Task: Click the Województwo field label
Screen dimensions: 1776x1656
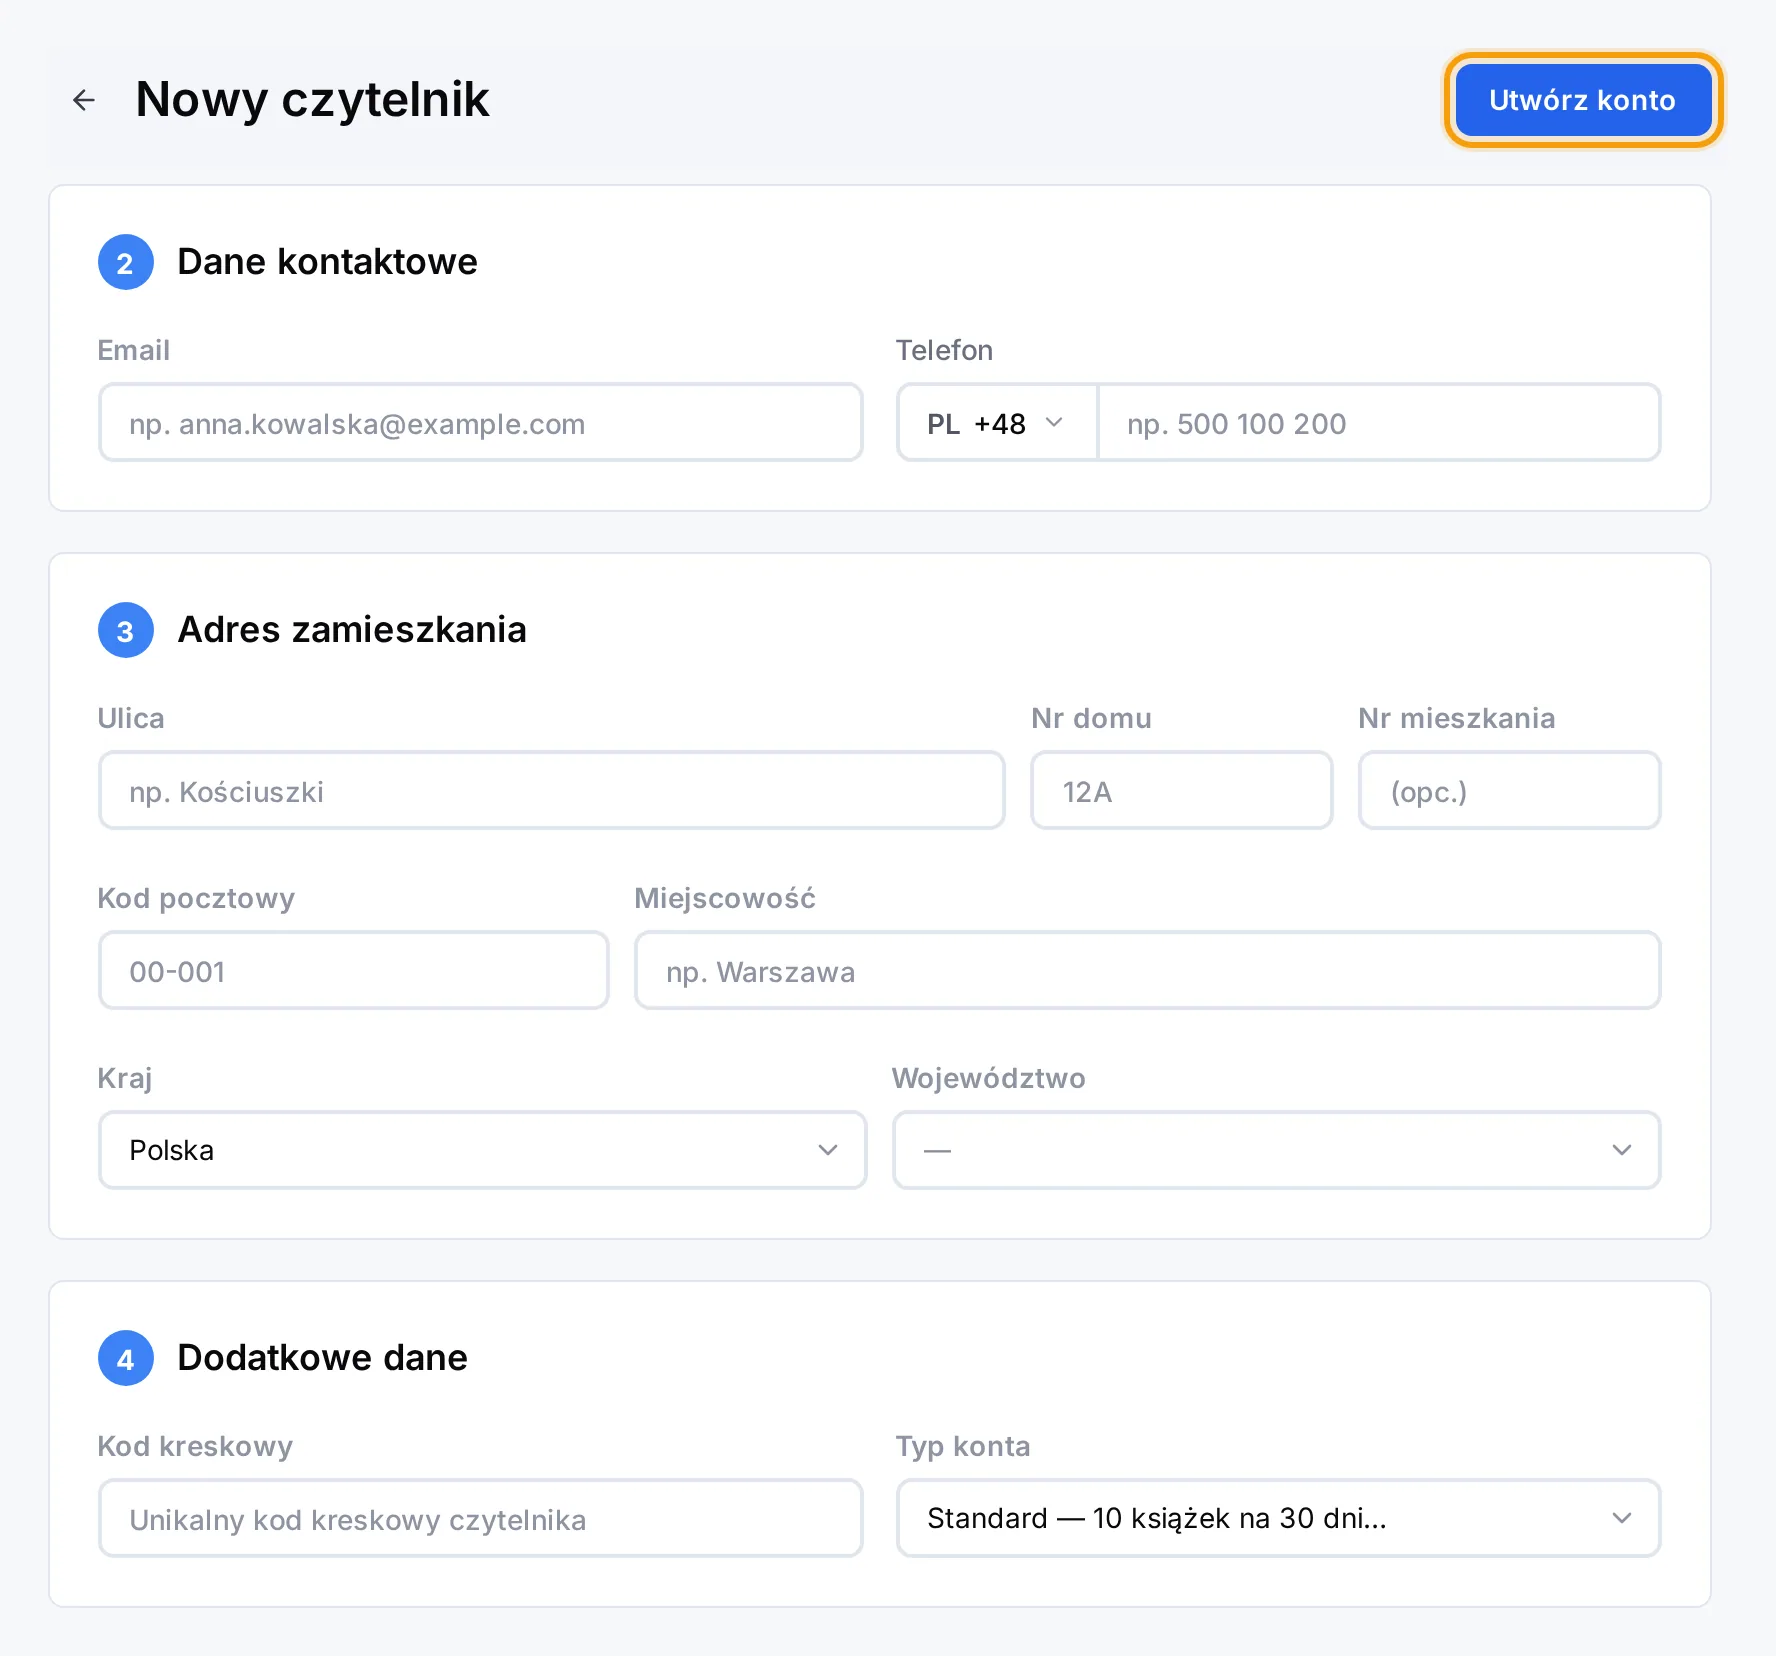Action: 989,1078
